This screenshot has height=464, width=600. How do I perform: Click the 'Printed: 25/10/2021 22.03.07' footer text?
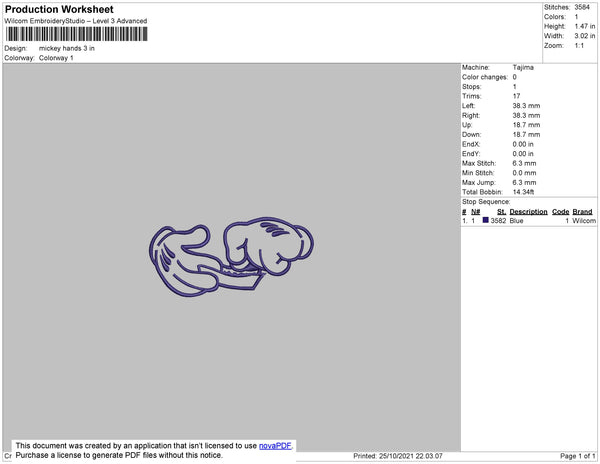click(x=398, y=456)
